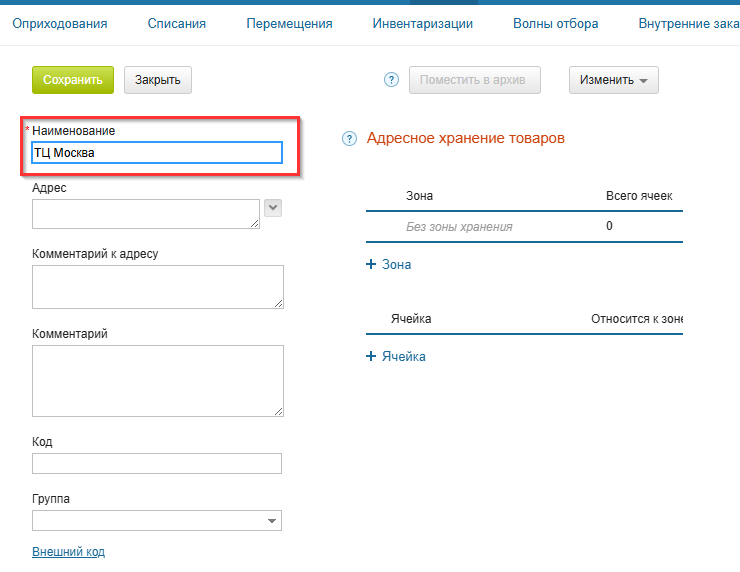
Task: Select the Без зоны хранения row
Action: coord(459,226)
